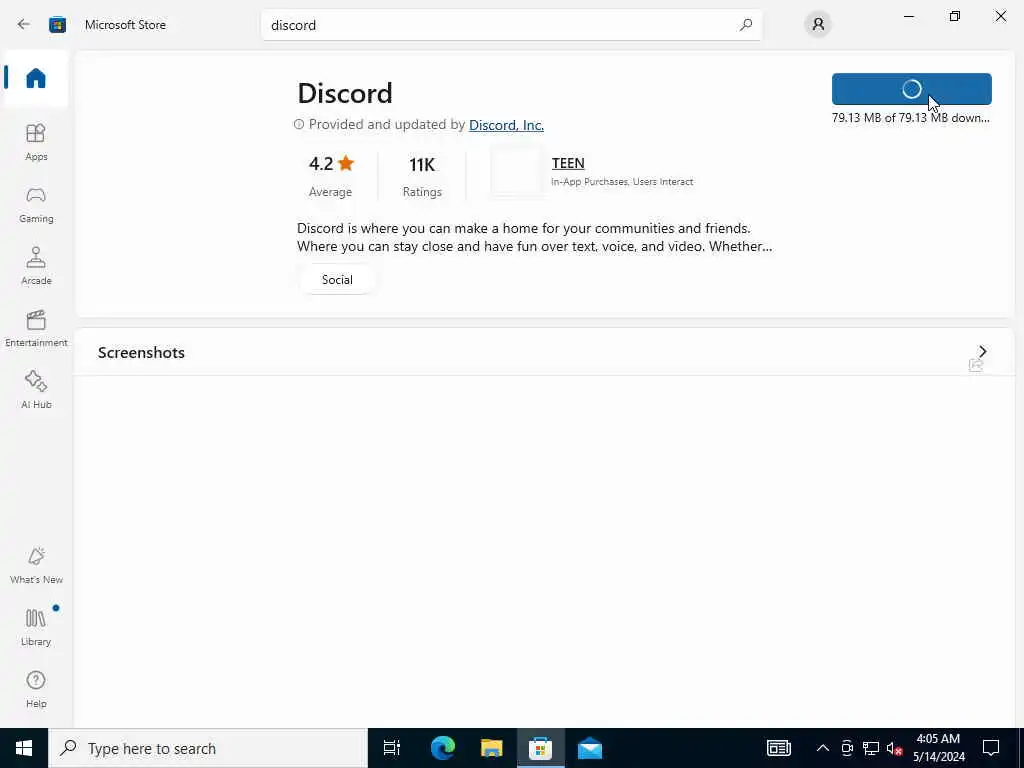Open the Home section in sidebar

[x=36, y=78]
